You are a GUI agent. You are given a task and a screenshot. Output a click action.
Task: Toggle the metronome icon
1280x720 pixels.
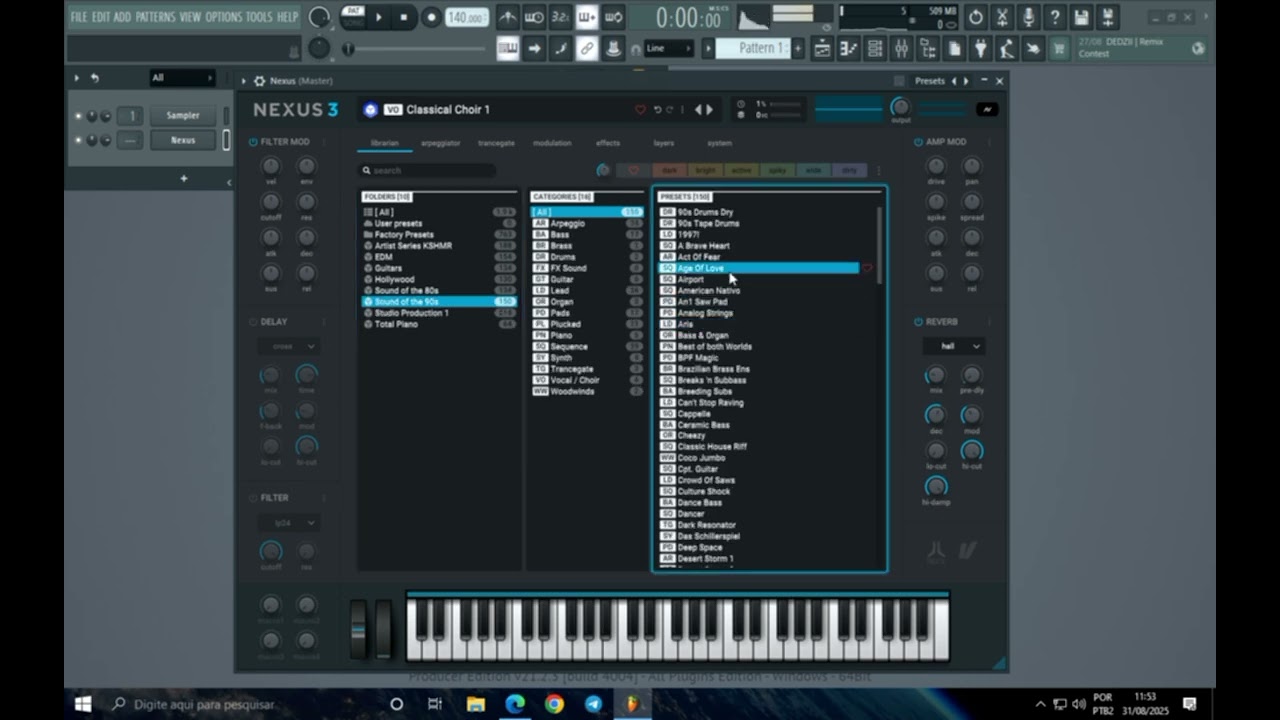(x=508, y=17)
